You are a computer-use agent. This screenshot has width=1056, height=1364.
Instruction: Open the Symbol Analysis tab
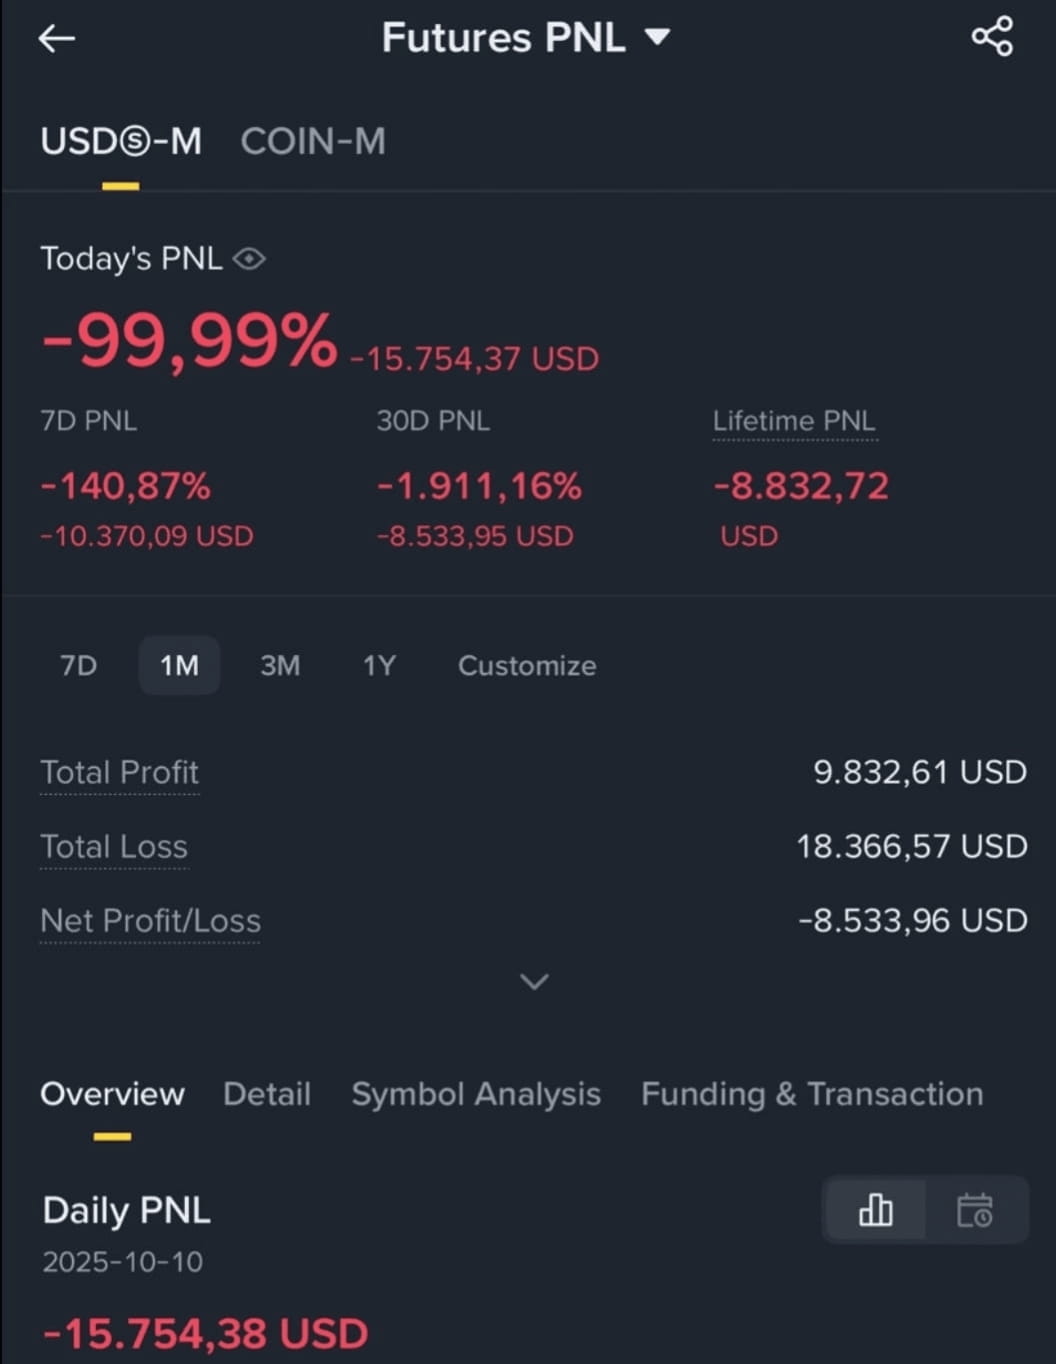pos(476,1094)
